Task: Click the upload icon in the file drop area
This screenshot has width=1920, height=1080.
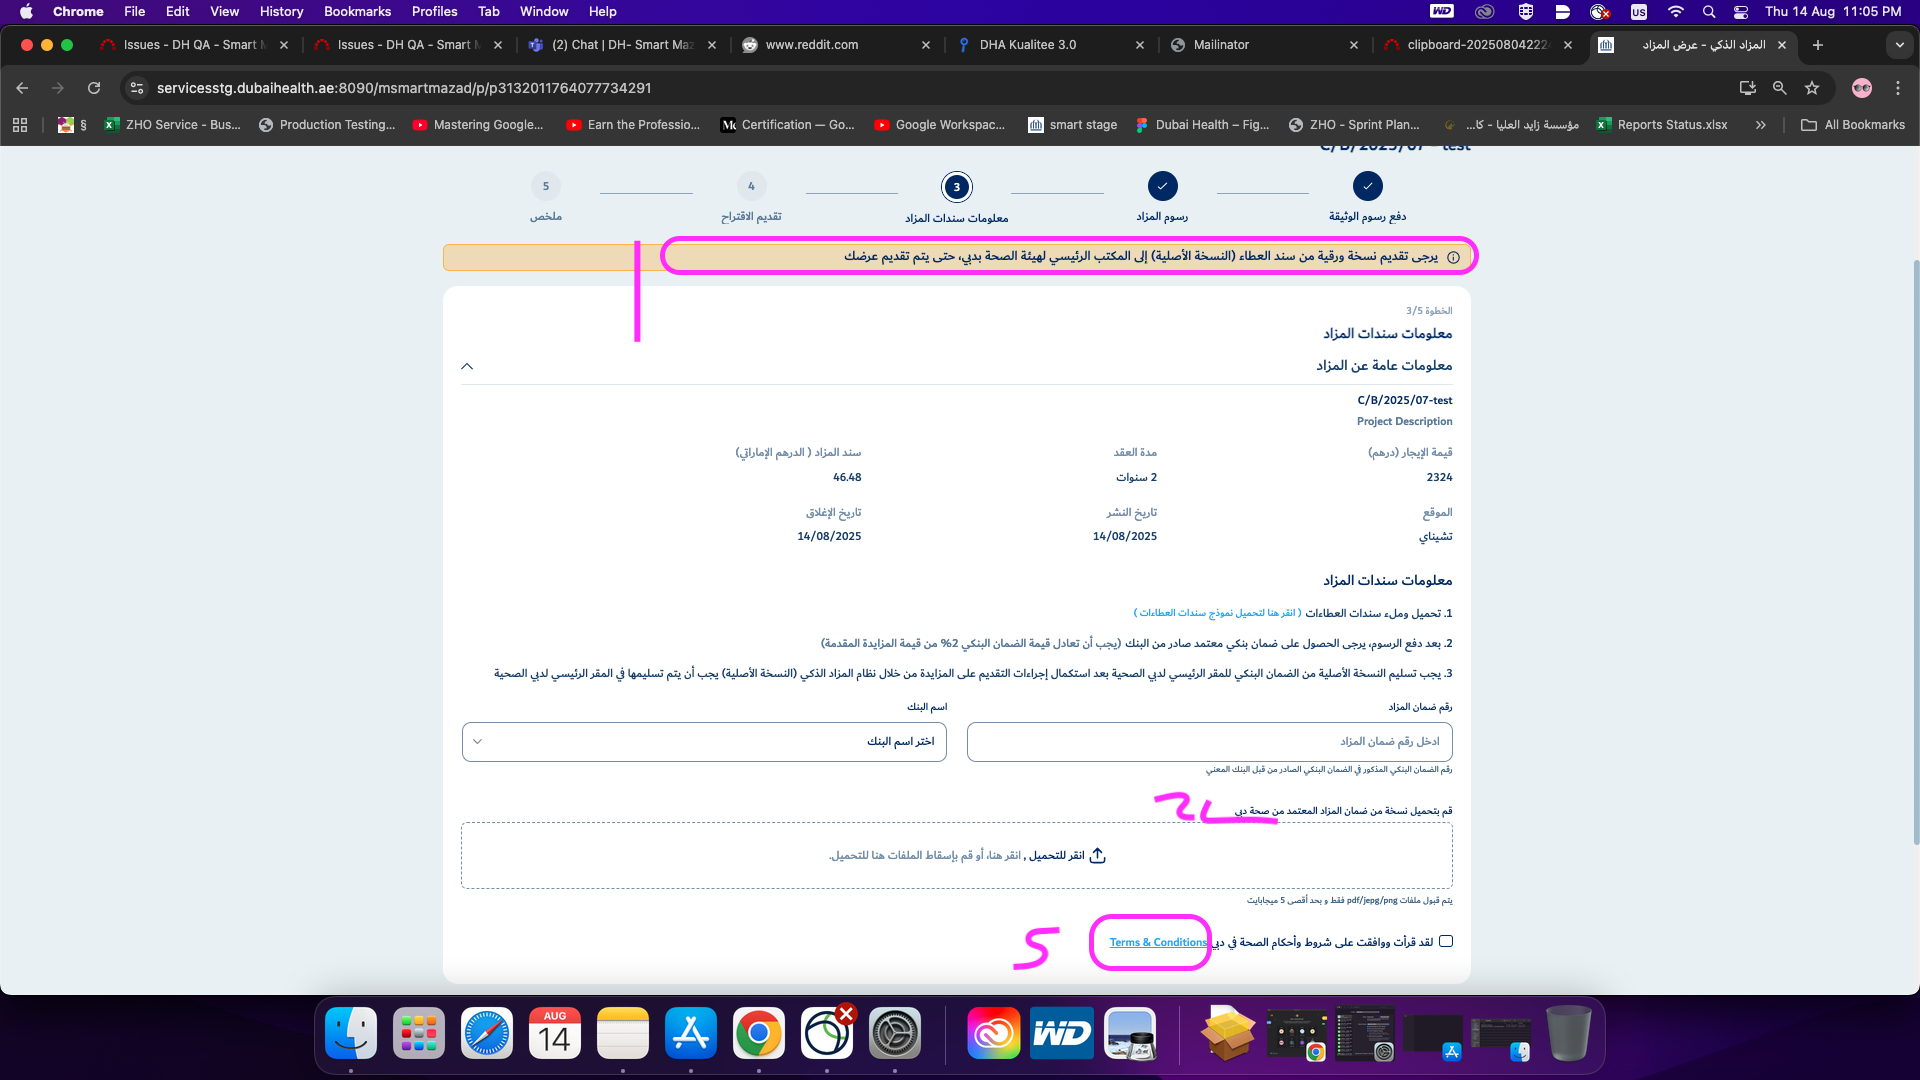Action: coord(1097,856)
